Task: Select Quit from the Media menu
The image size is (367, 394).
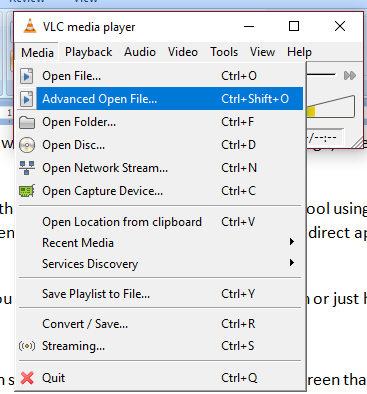Action: coord(161,378)
